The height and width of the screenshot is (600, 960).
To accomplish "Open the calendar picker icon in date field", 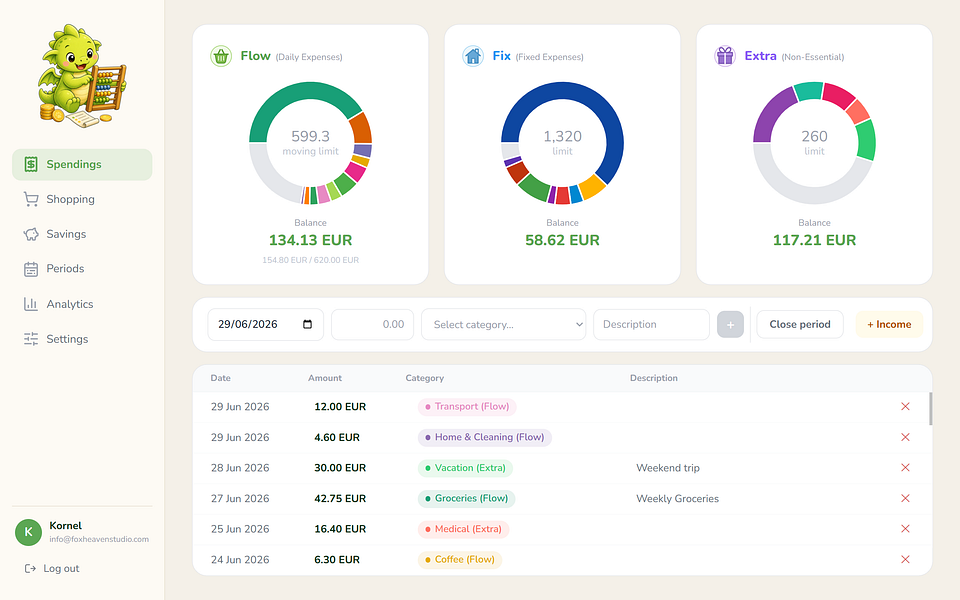I will pos(307,324).
